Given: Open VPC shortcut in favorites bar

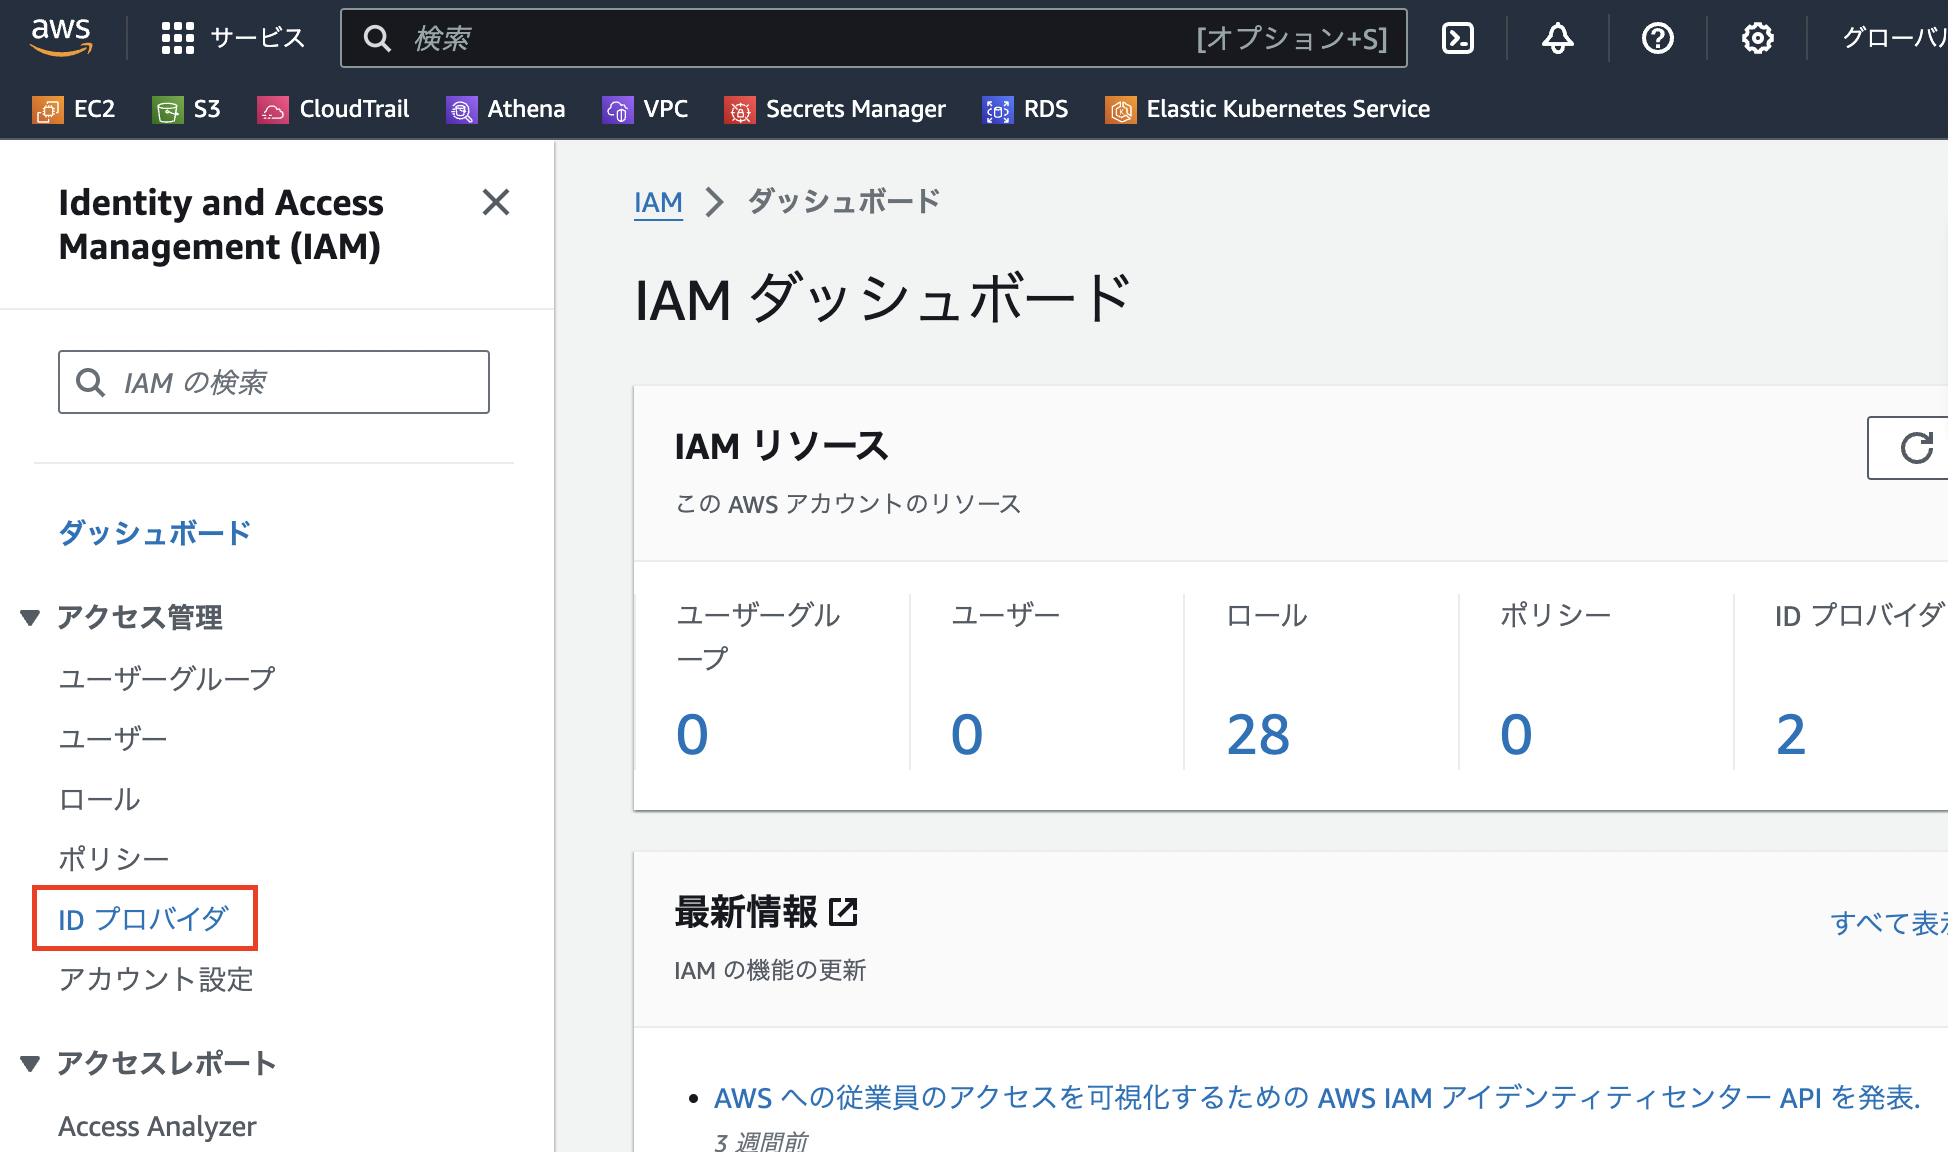Looking at the screenshot, I should pyautogui.click(x=645, y=109).
